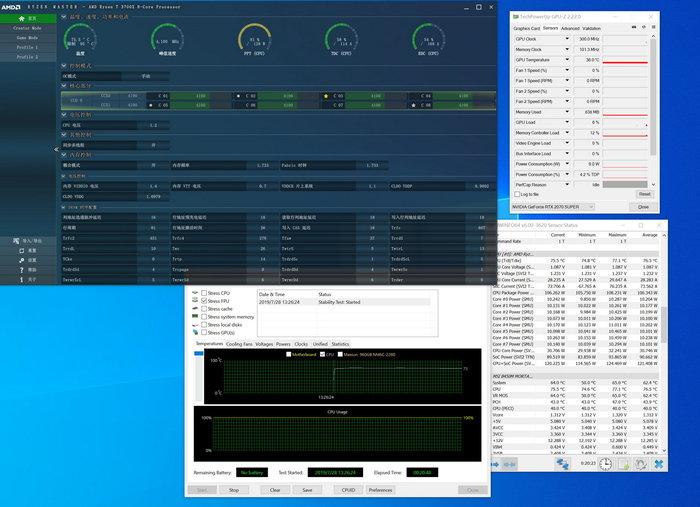
Task: Open the GPU Load sensor dropdown arrow
Action: (567, 122)
